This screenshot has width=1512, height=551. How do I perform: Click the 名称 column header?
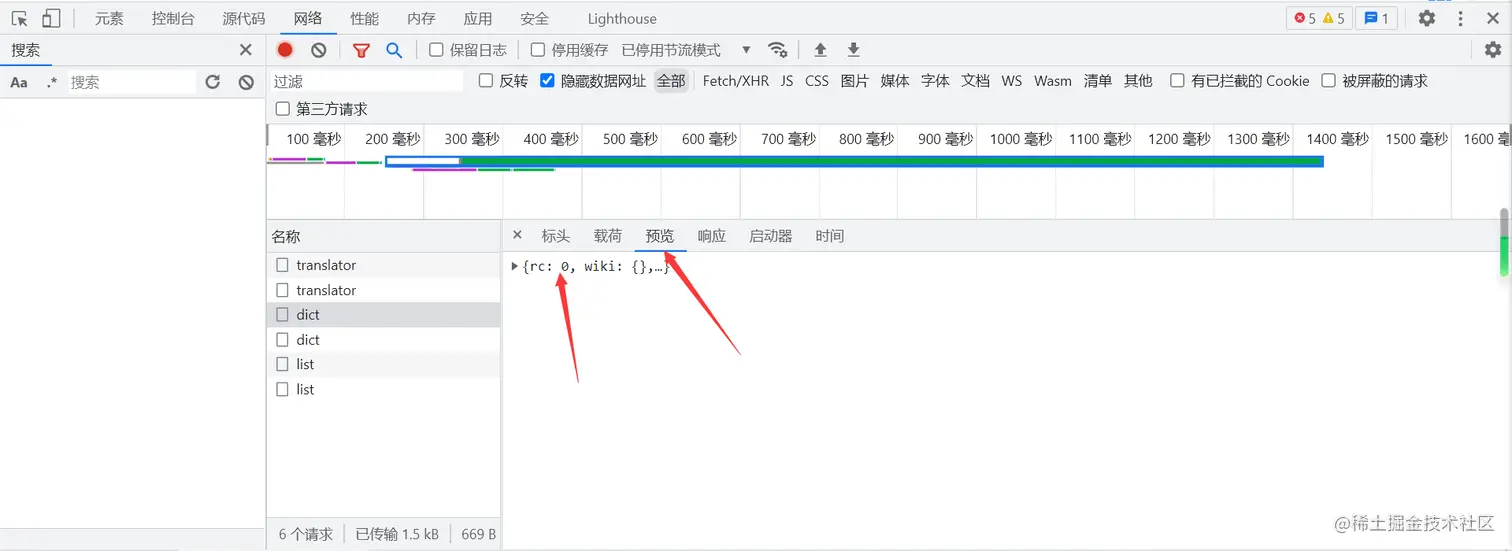pyautogui.click(x=383, y=237)
